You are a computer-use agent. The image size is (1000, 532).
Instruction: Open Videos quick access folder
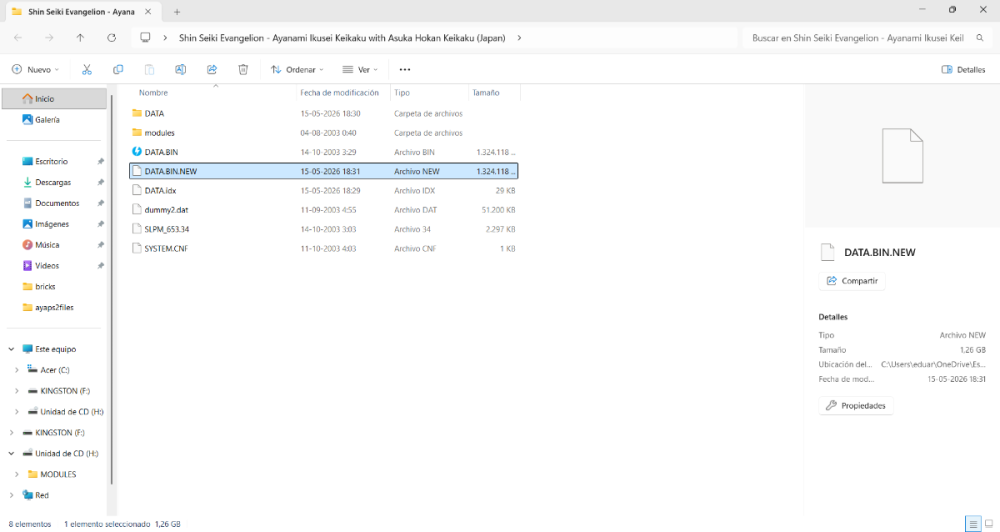point(47,265)
